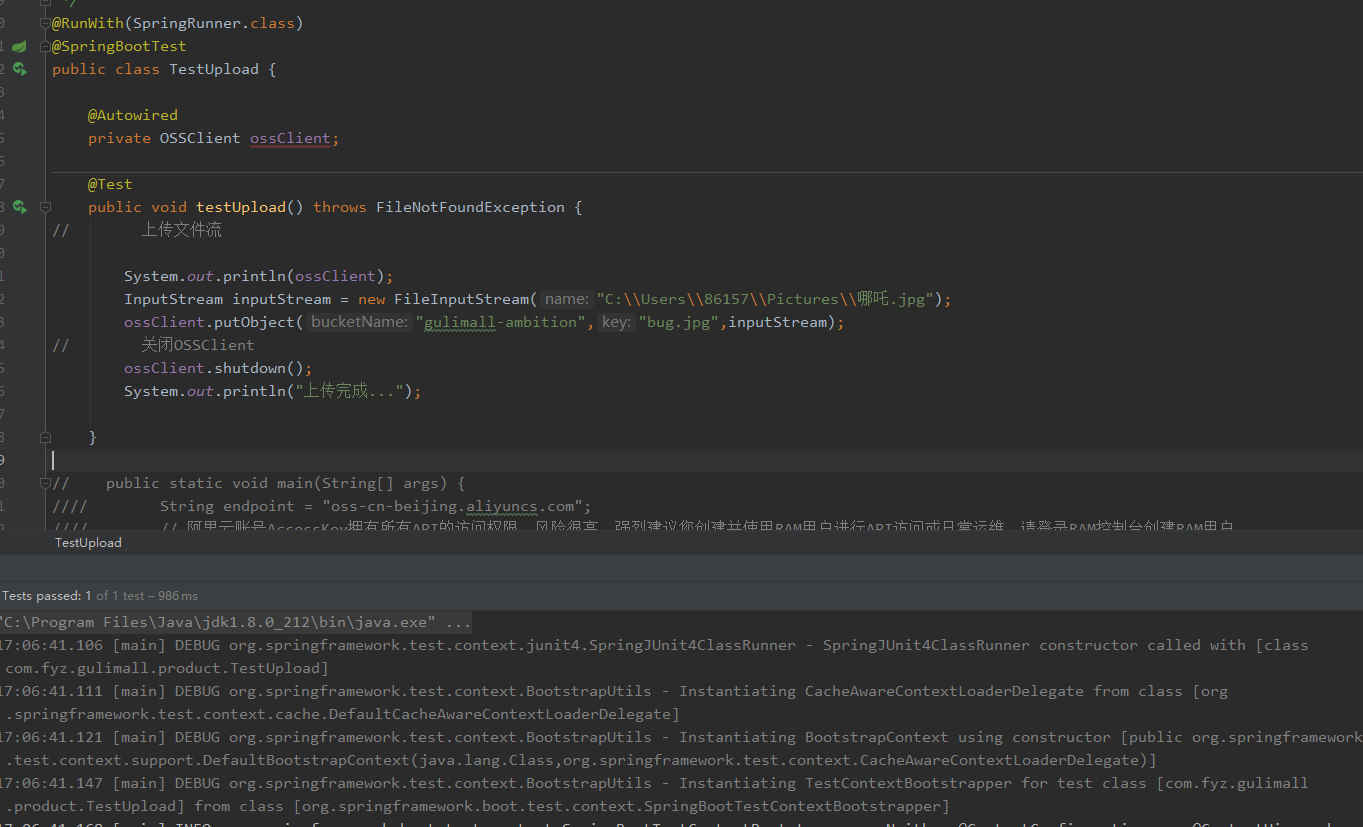Image resolution: width=1363 pixels, height=827 pixels.
Task: Toggle fold marker at commented-out main method
Action: point(45,483)
